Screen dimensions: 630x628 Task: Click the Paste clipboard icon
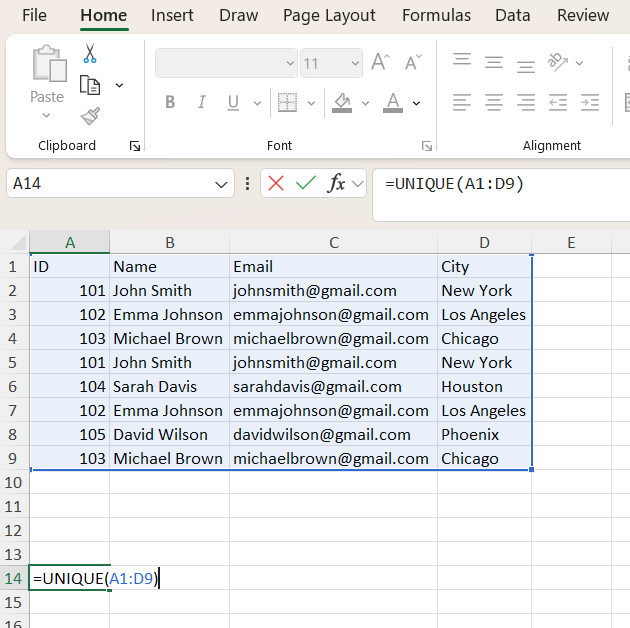click(49, 64)
